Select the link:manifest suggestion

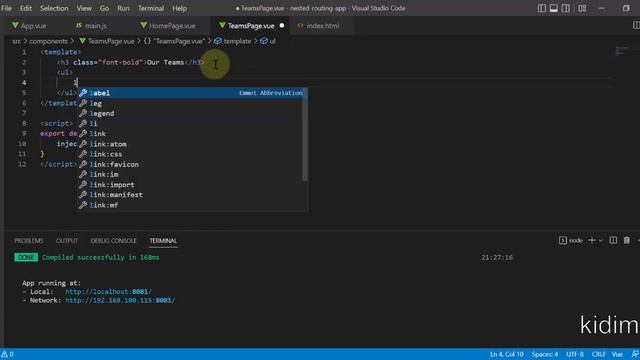(x=190, y=195)
